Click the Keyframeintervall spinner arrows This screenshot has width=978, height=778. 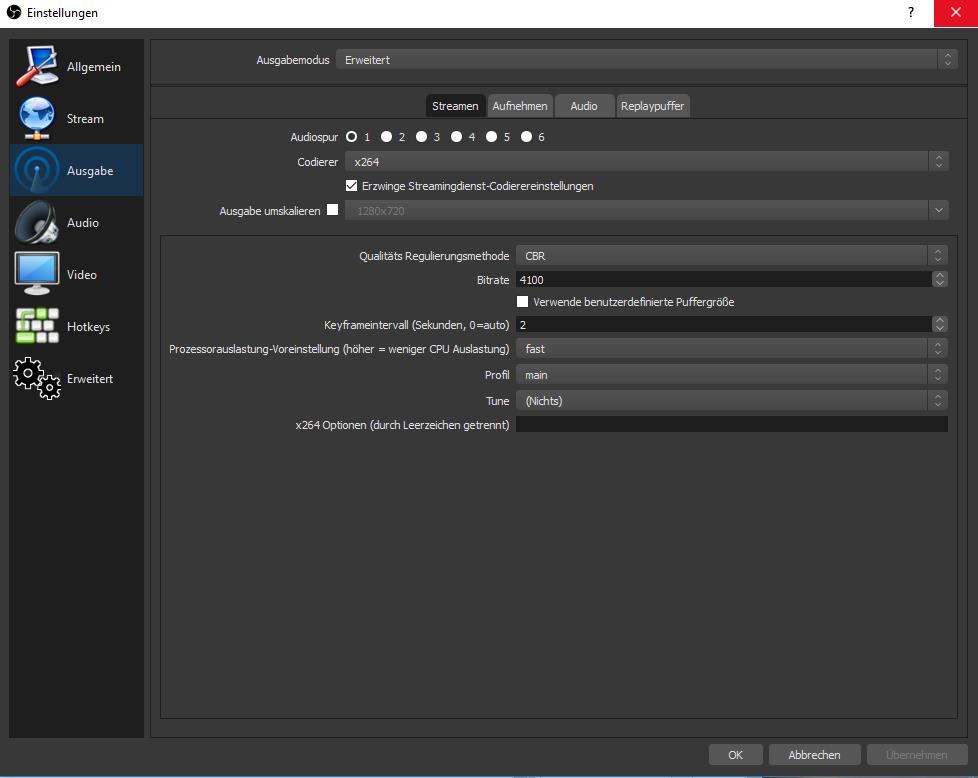(x=940, y=324)
